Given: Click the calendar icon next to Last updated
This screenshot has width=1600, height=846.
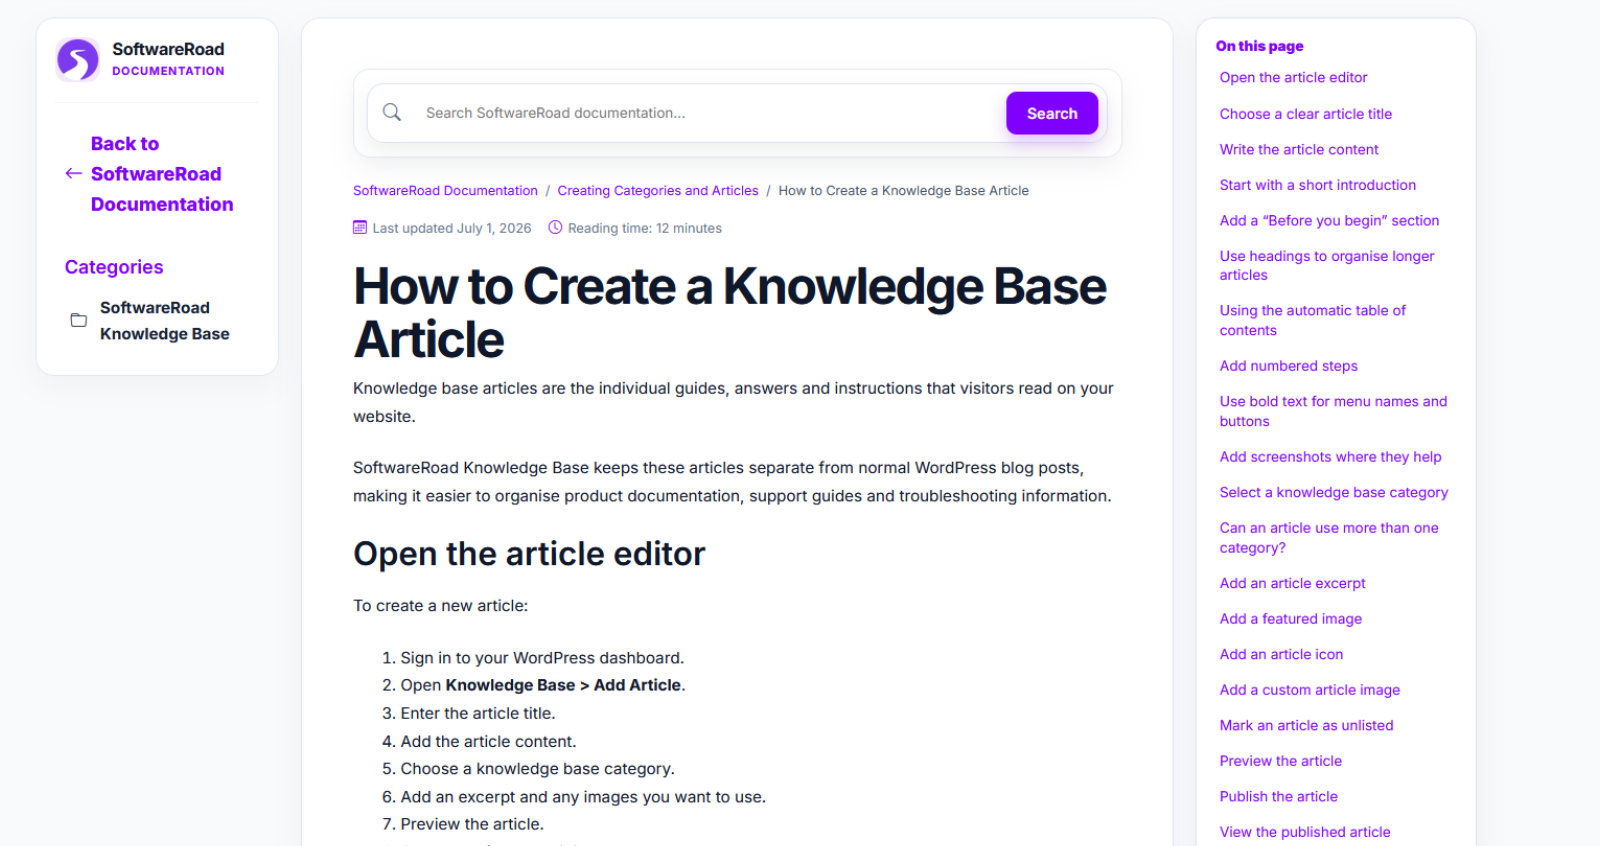Looking at the screenshot, I should coord(360,227).
